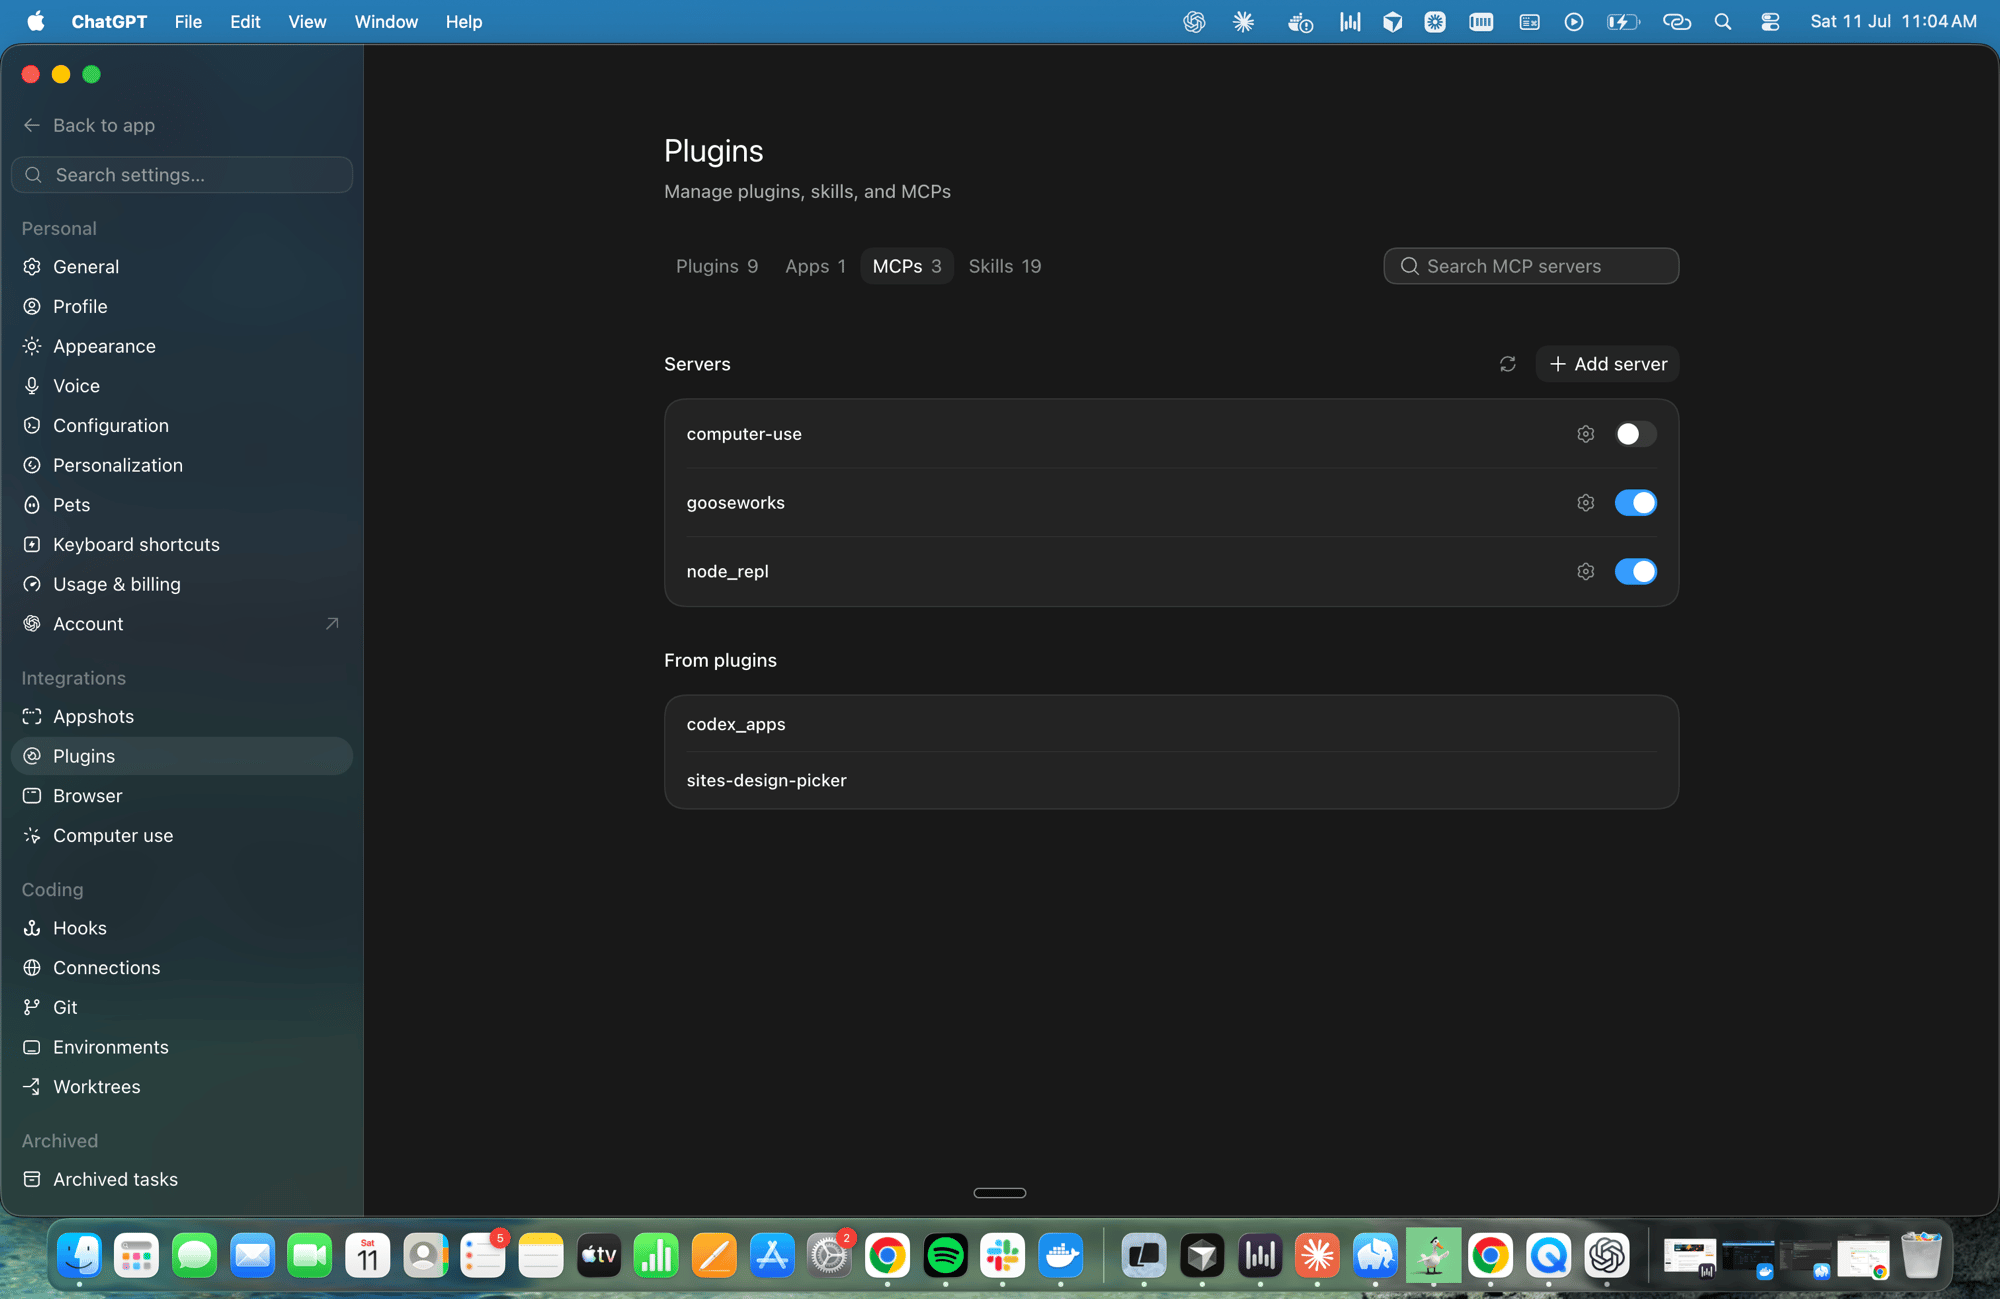Open Personalization settings
2000x1299 pixels.
pos(182,465)
